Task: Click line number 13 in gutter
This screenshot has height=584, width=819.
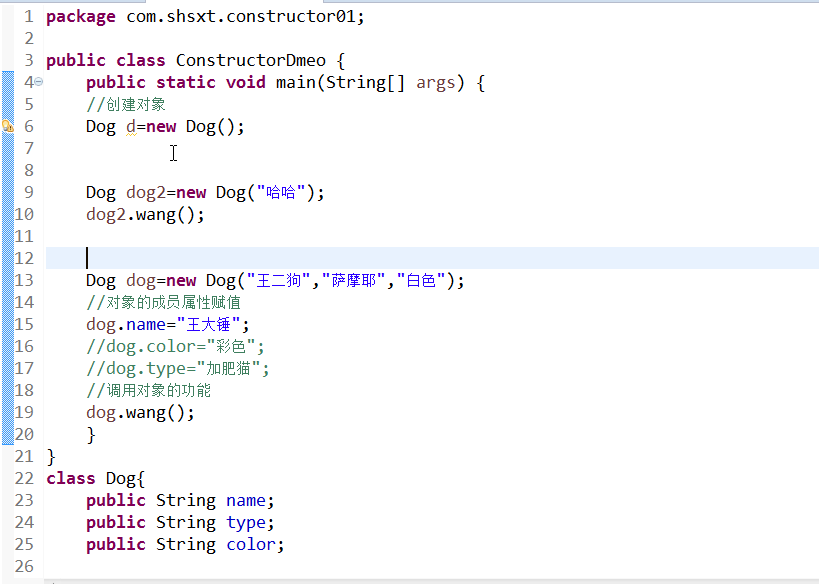Action: point(24,281)
